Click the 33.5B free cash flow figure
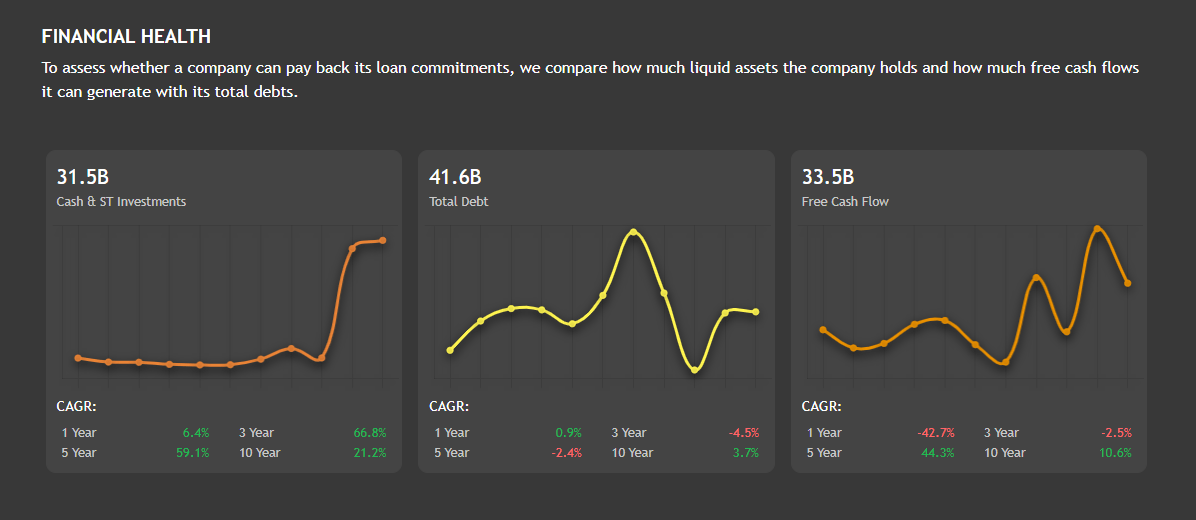 click(828, 178)
